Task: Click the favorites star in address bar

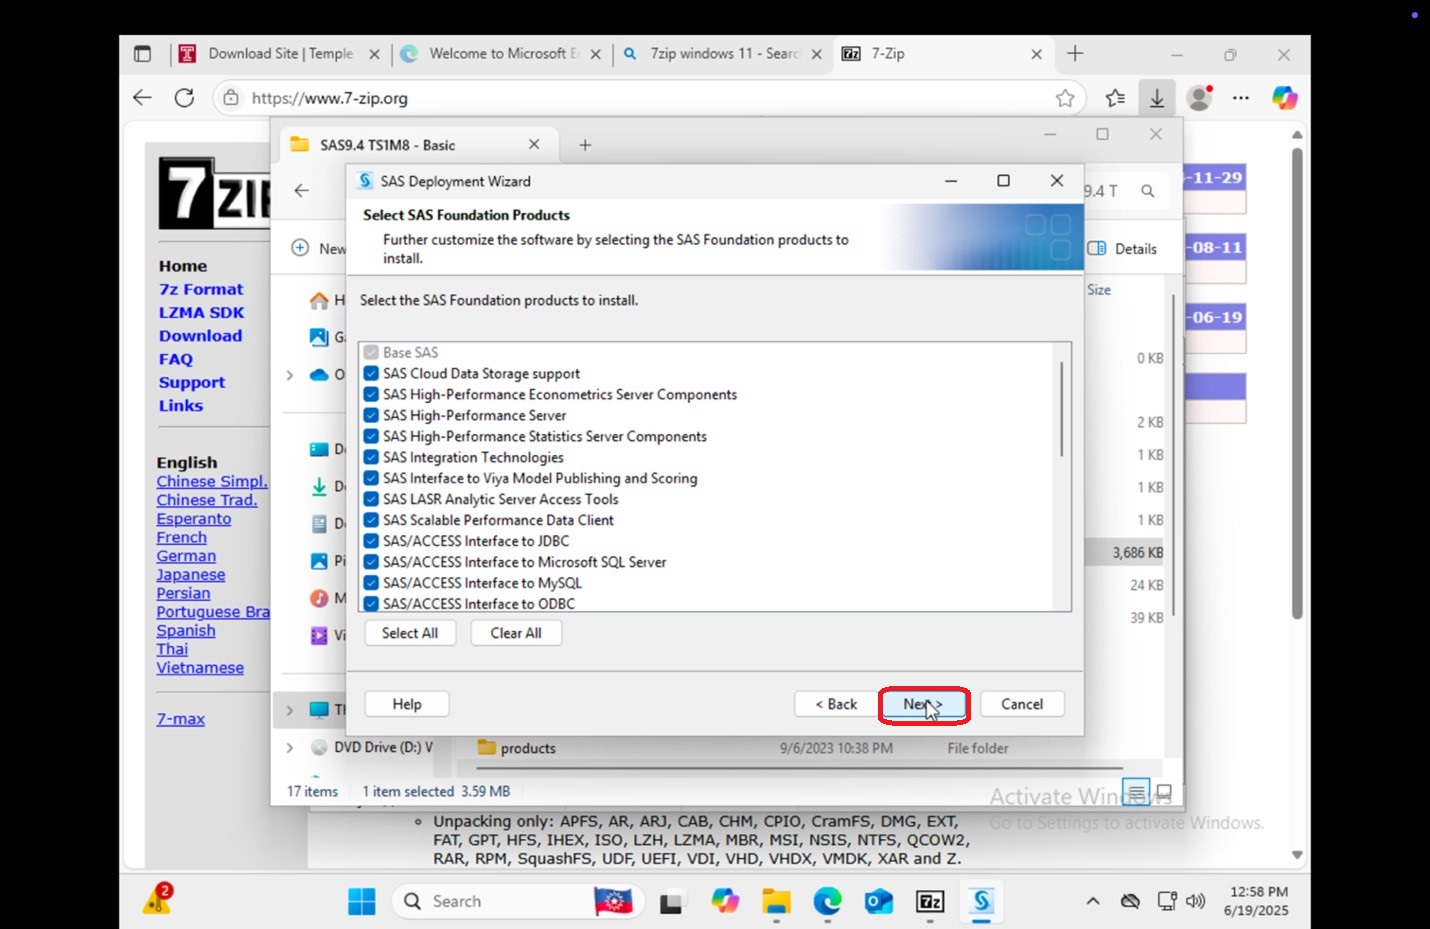Action: (x=1065, y=98)
